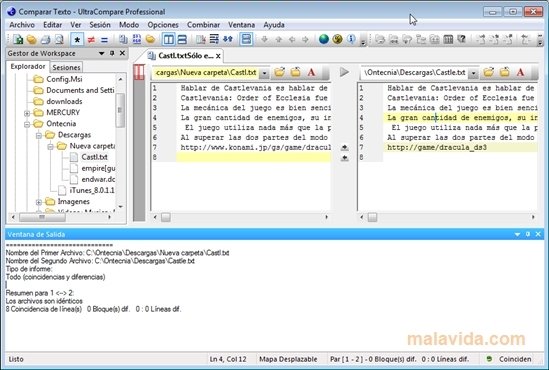
Task: Toggle show all lines asterisk button
Action: 77,40
